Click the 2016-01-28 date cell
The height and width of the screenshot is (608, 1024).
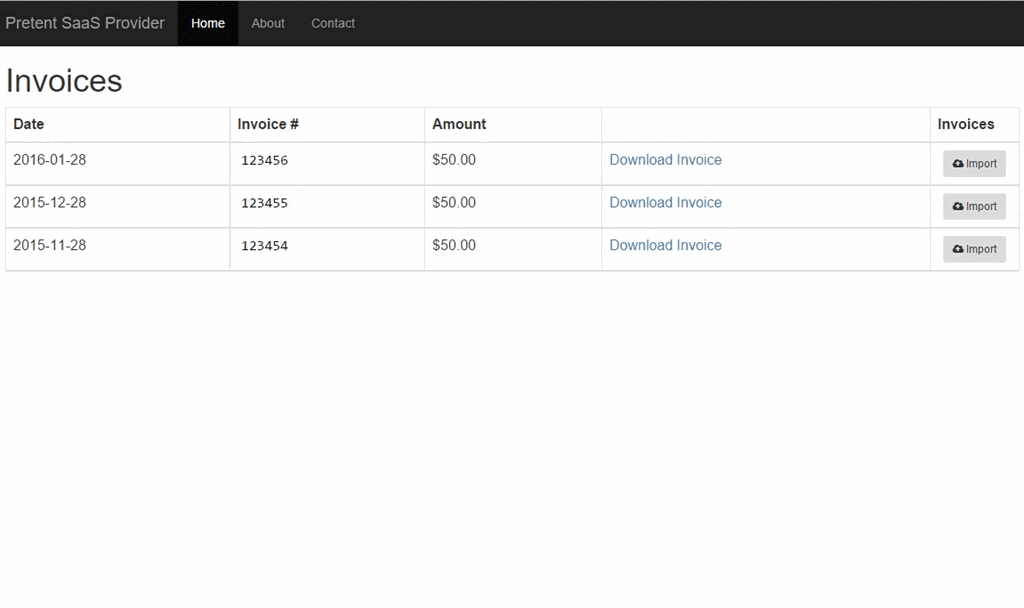point(50,160)
